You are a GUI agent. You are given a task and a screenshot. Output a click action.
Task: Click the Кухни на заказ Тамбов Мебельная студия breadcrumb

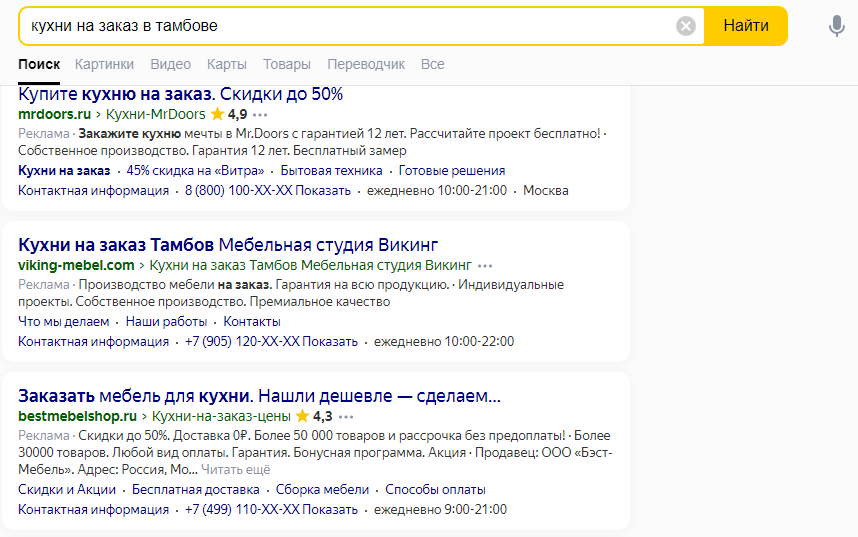[310, 265]
